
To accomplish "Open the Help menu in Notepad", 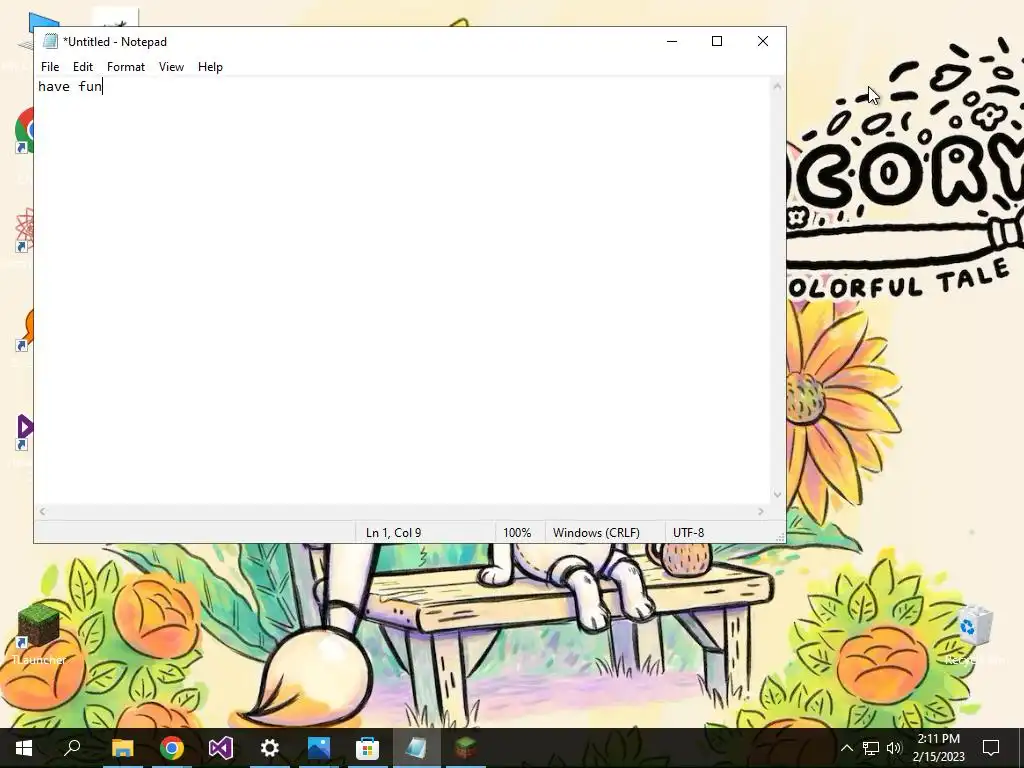I will click(210, 67).
